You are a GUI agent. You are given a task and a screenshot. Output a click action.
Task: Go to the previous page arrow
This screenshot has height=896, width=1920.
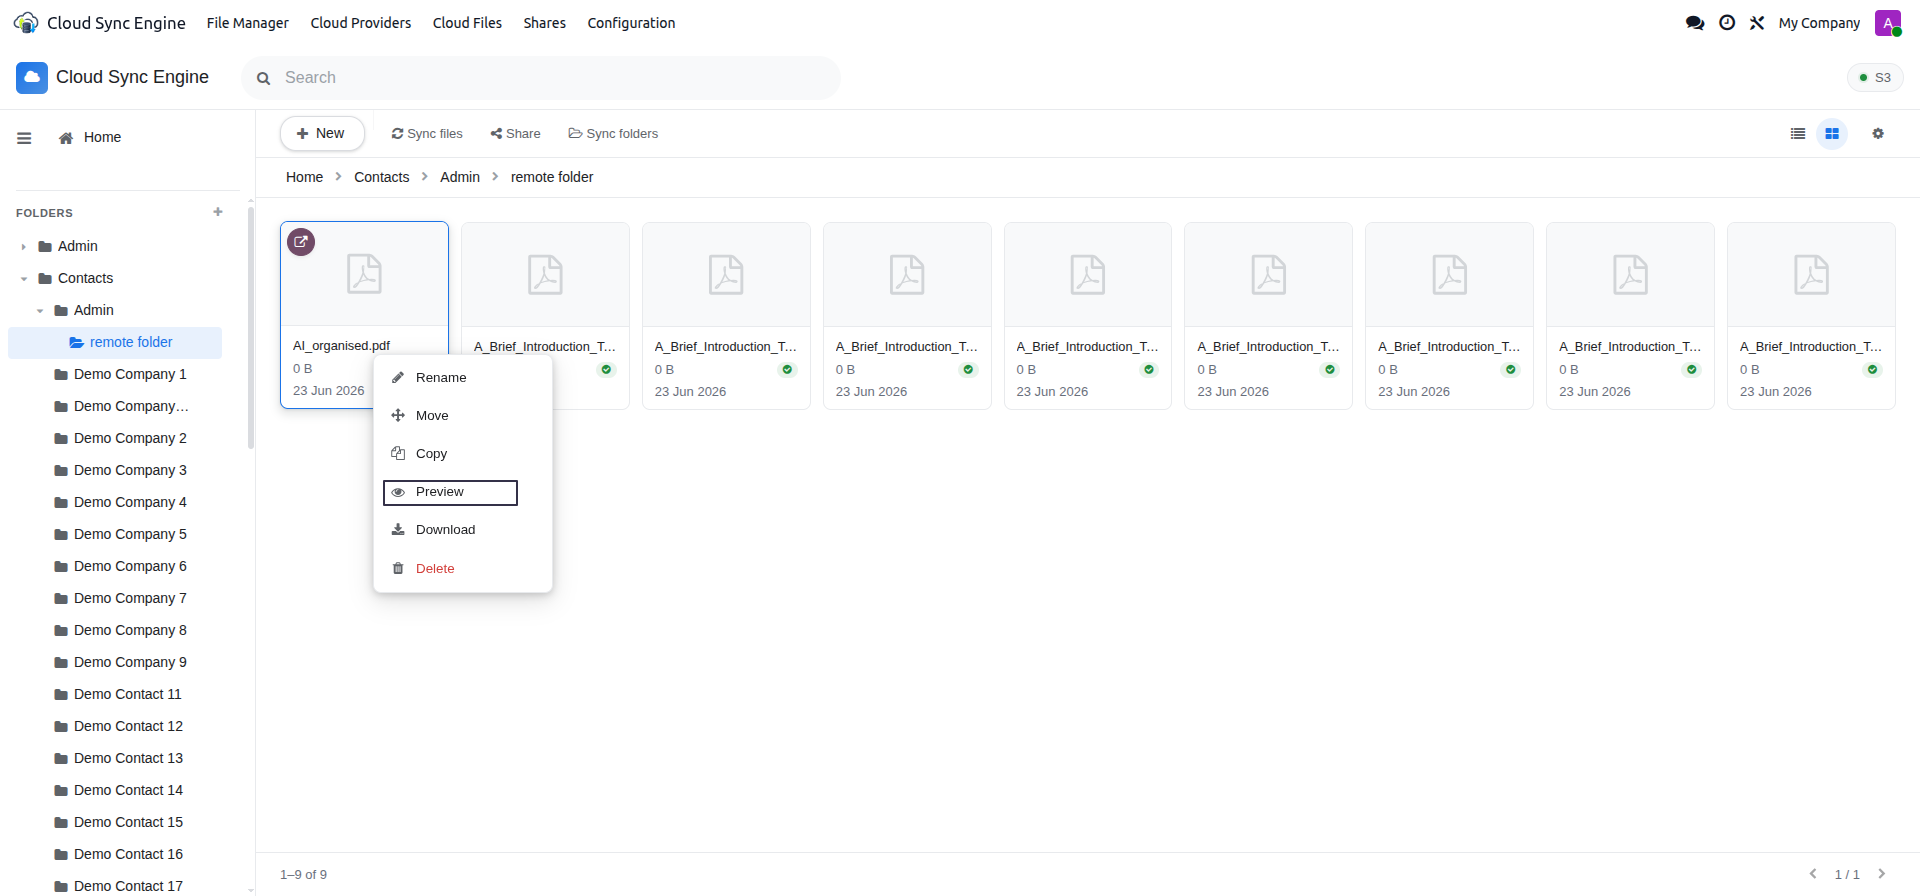[1813, 874]
